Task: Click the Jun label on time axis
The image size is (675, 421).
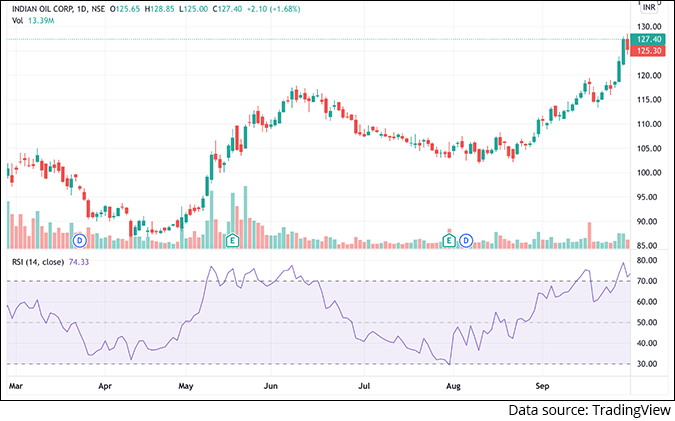Action: pos(270,386)
